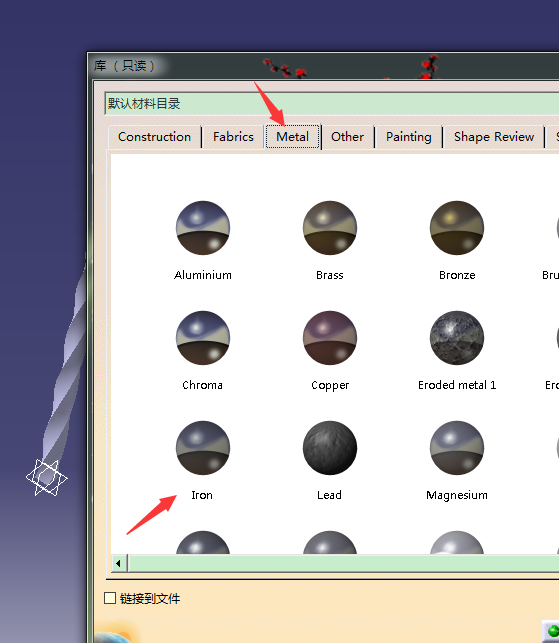Click the Magnesium label text
559x643 pixels.
point(457,495)
